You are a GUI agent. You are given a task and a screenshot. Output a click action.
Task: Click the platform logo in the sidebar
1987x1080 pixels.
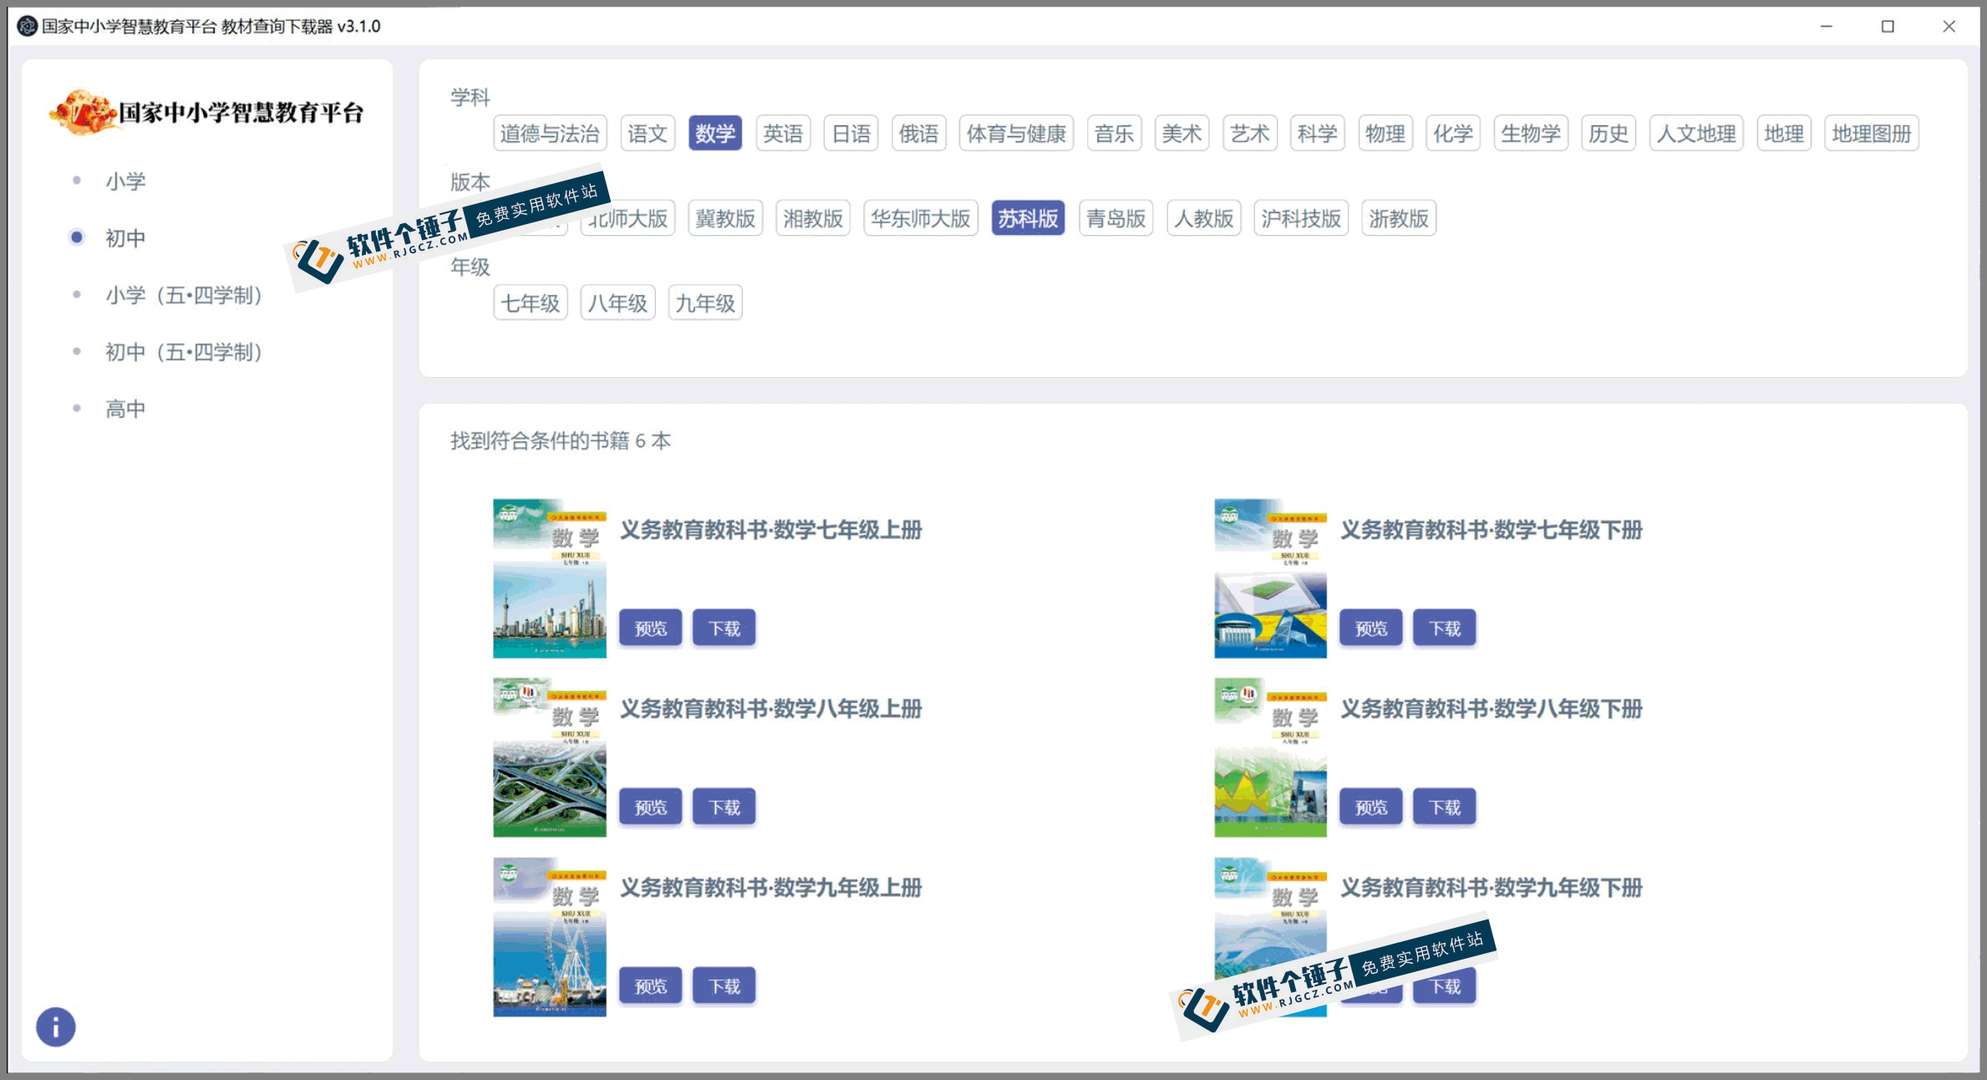pyautogui.click(x=207, y=112)
